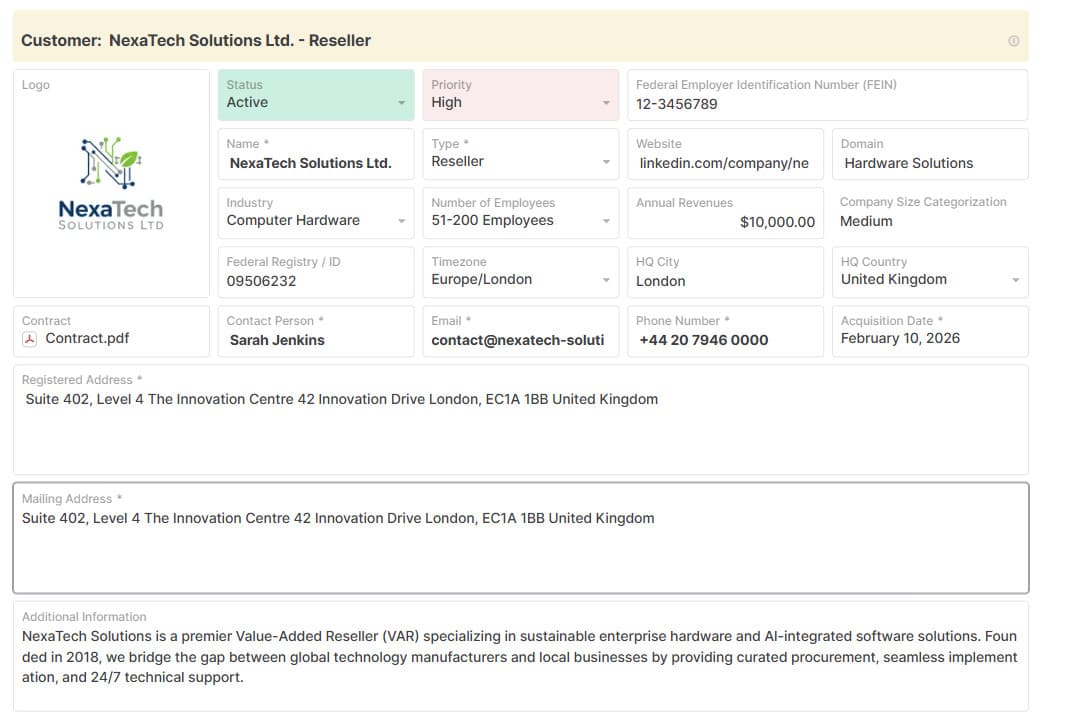Click the info icon in customer header
This screenshot has height=720, width=1080.
(1013, 41)
